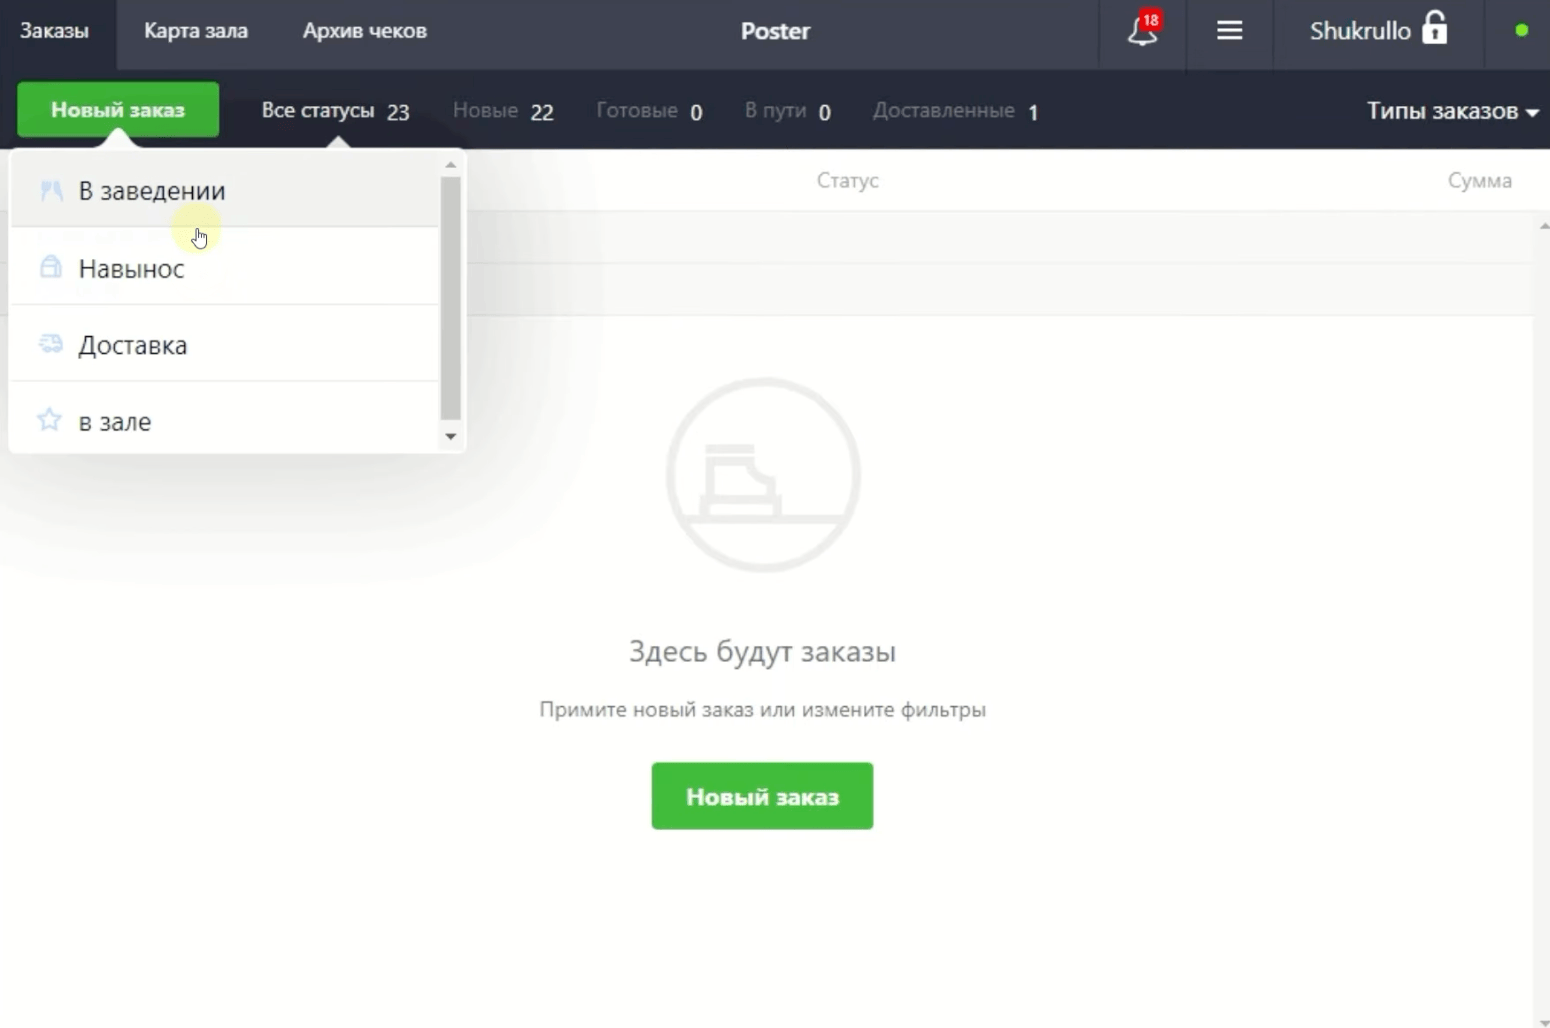
Task: Click the green connection status dot
Action: 1521,30
